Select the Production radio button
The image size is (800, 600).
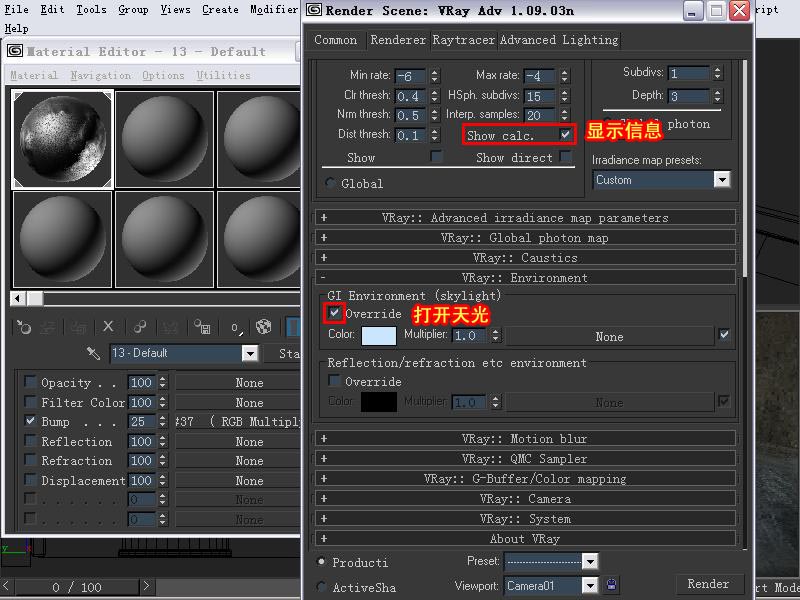tap(321, 561)
